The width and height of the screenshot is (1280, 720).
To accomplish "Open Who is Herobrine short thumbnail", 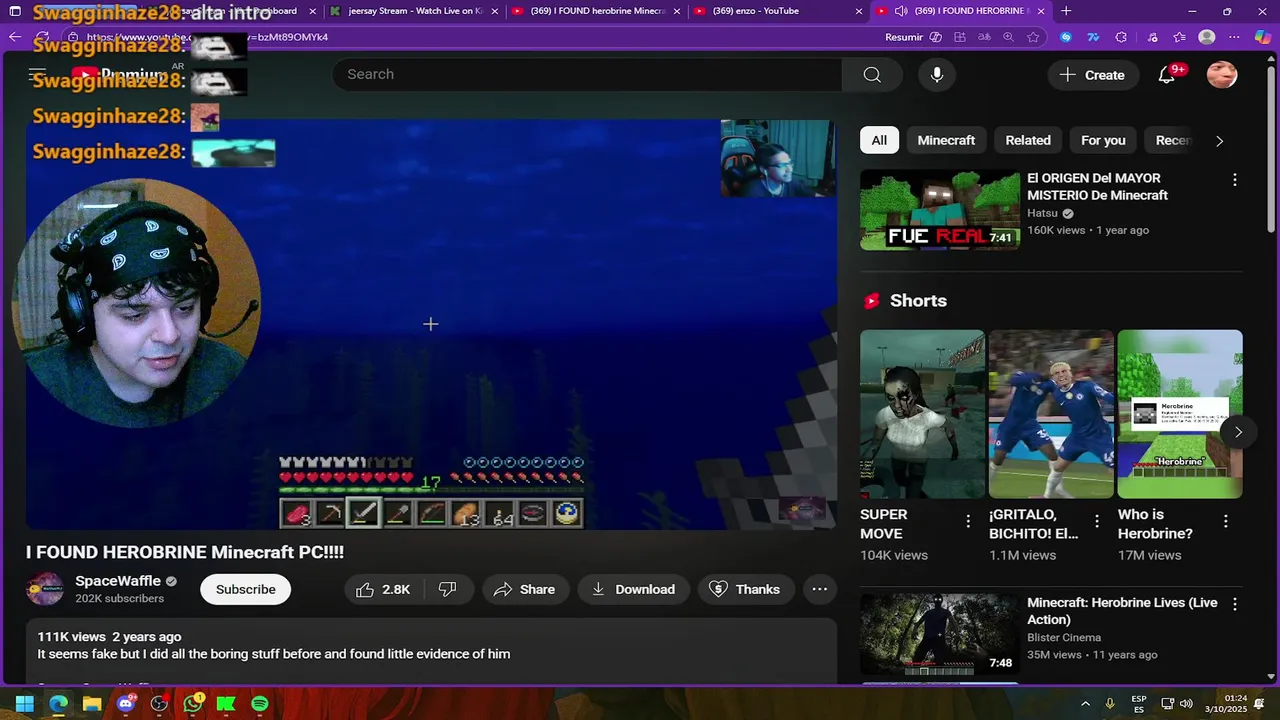I will (1180, 414).
